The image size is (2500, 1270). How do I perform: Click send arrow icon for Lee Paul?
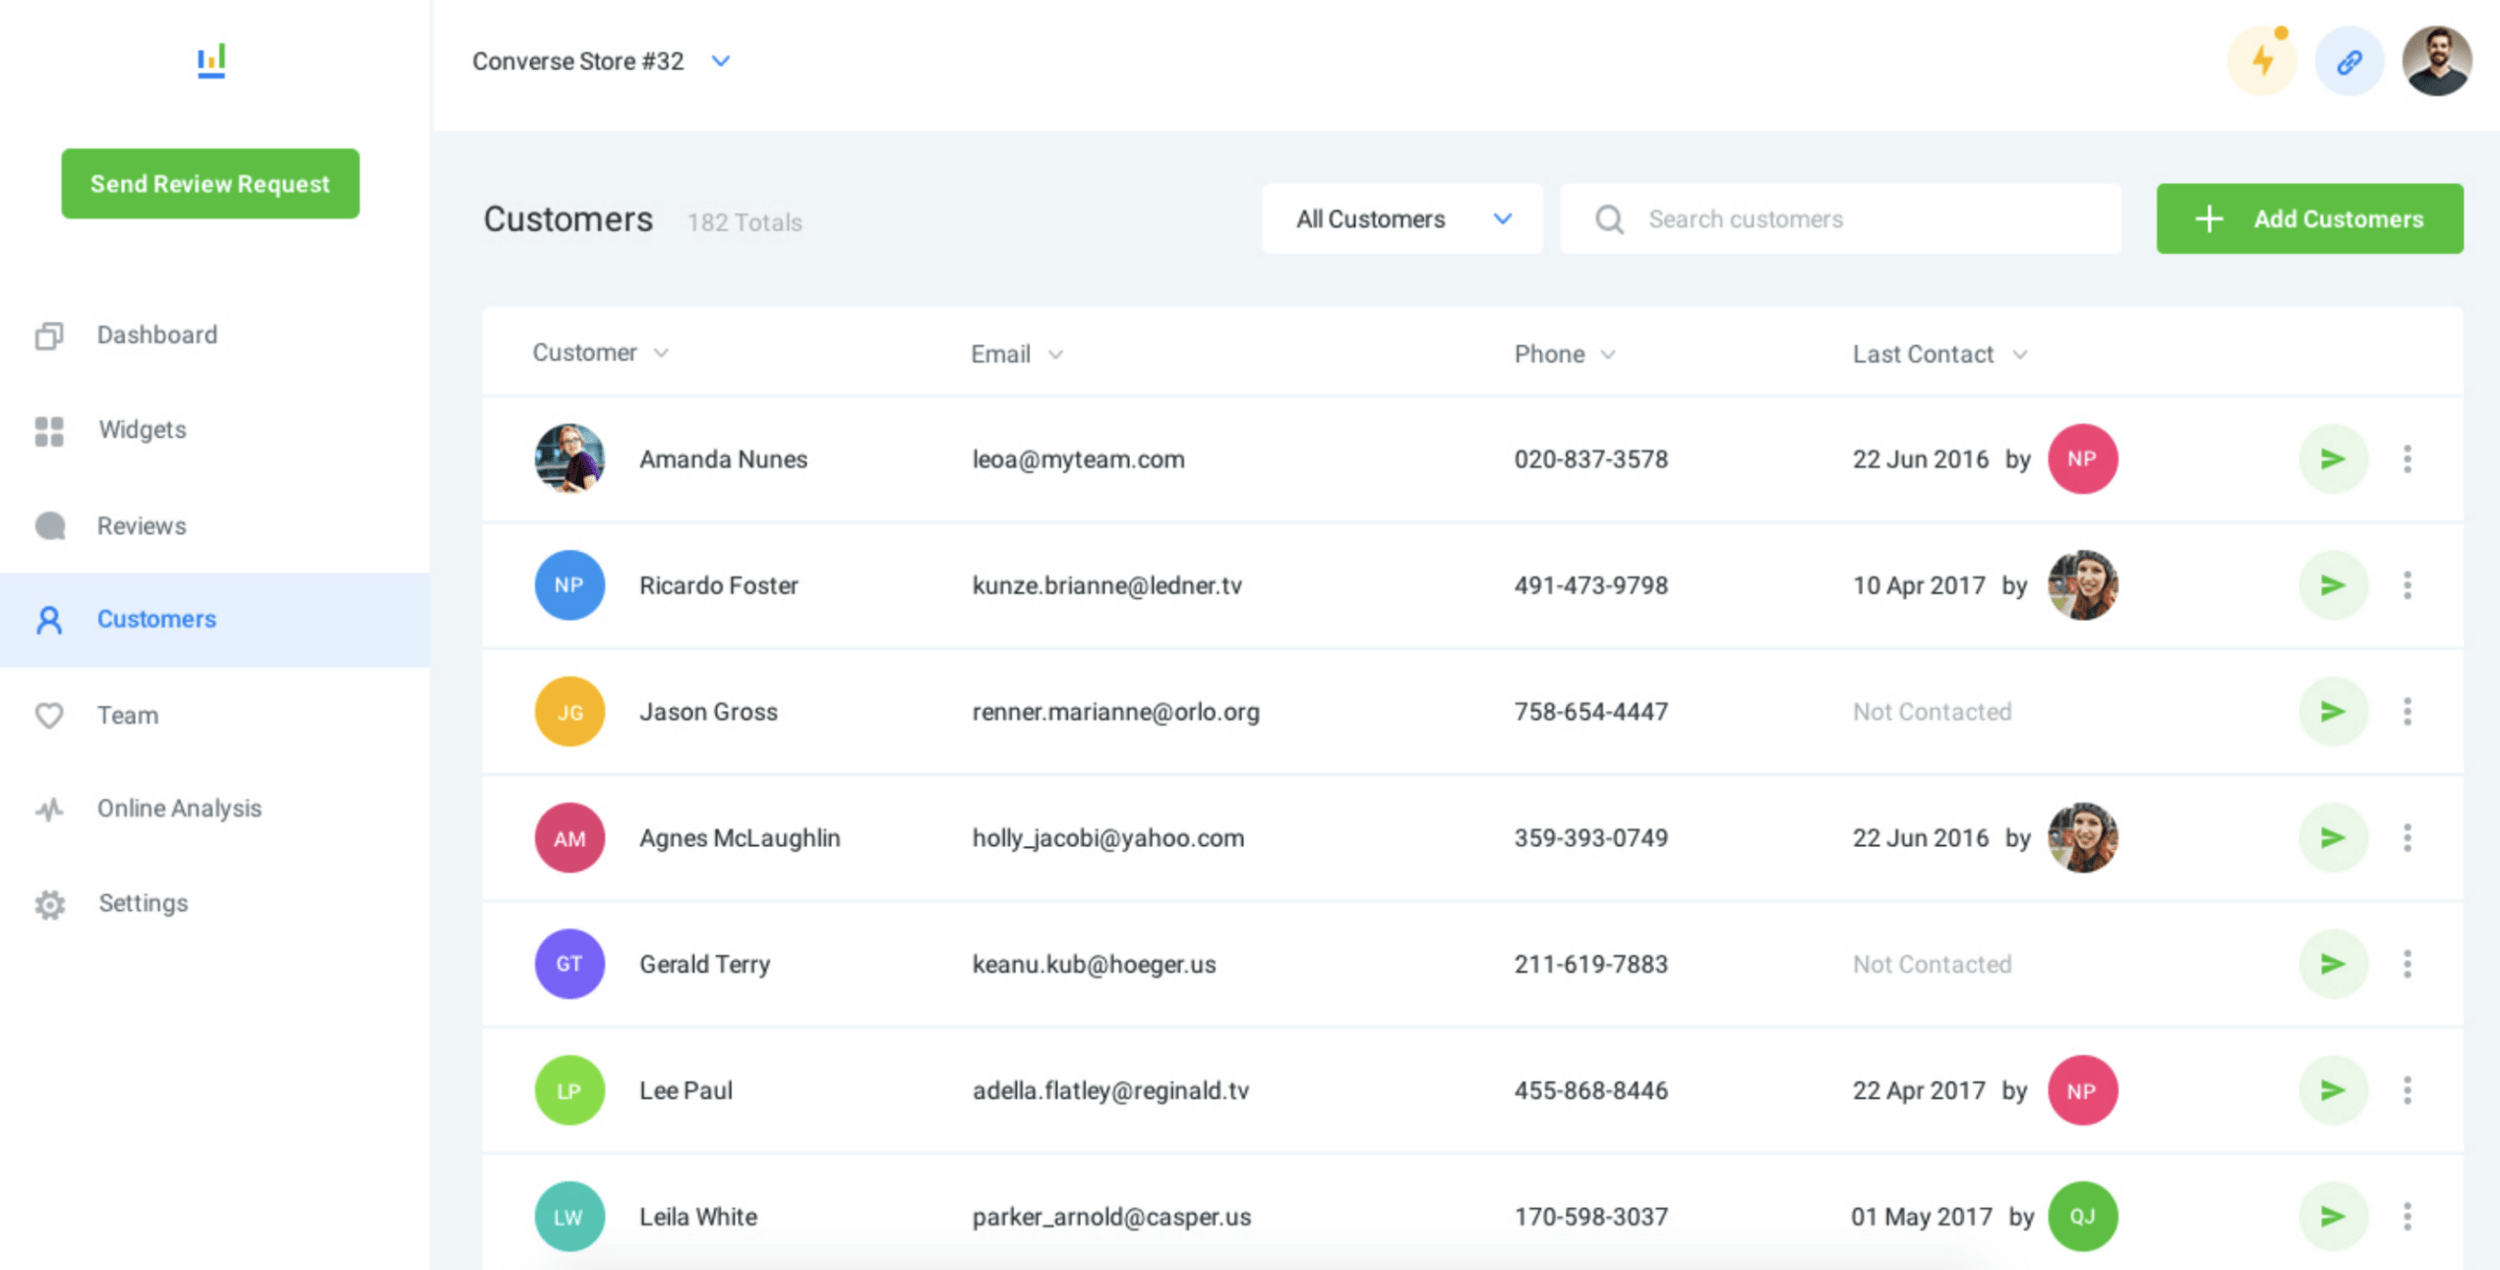pos(2332,1090)
